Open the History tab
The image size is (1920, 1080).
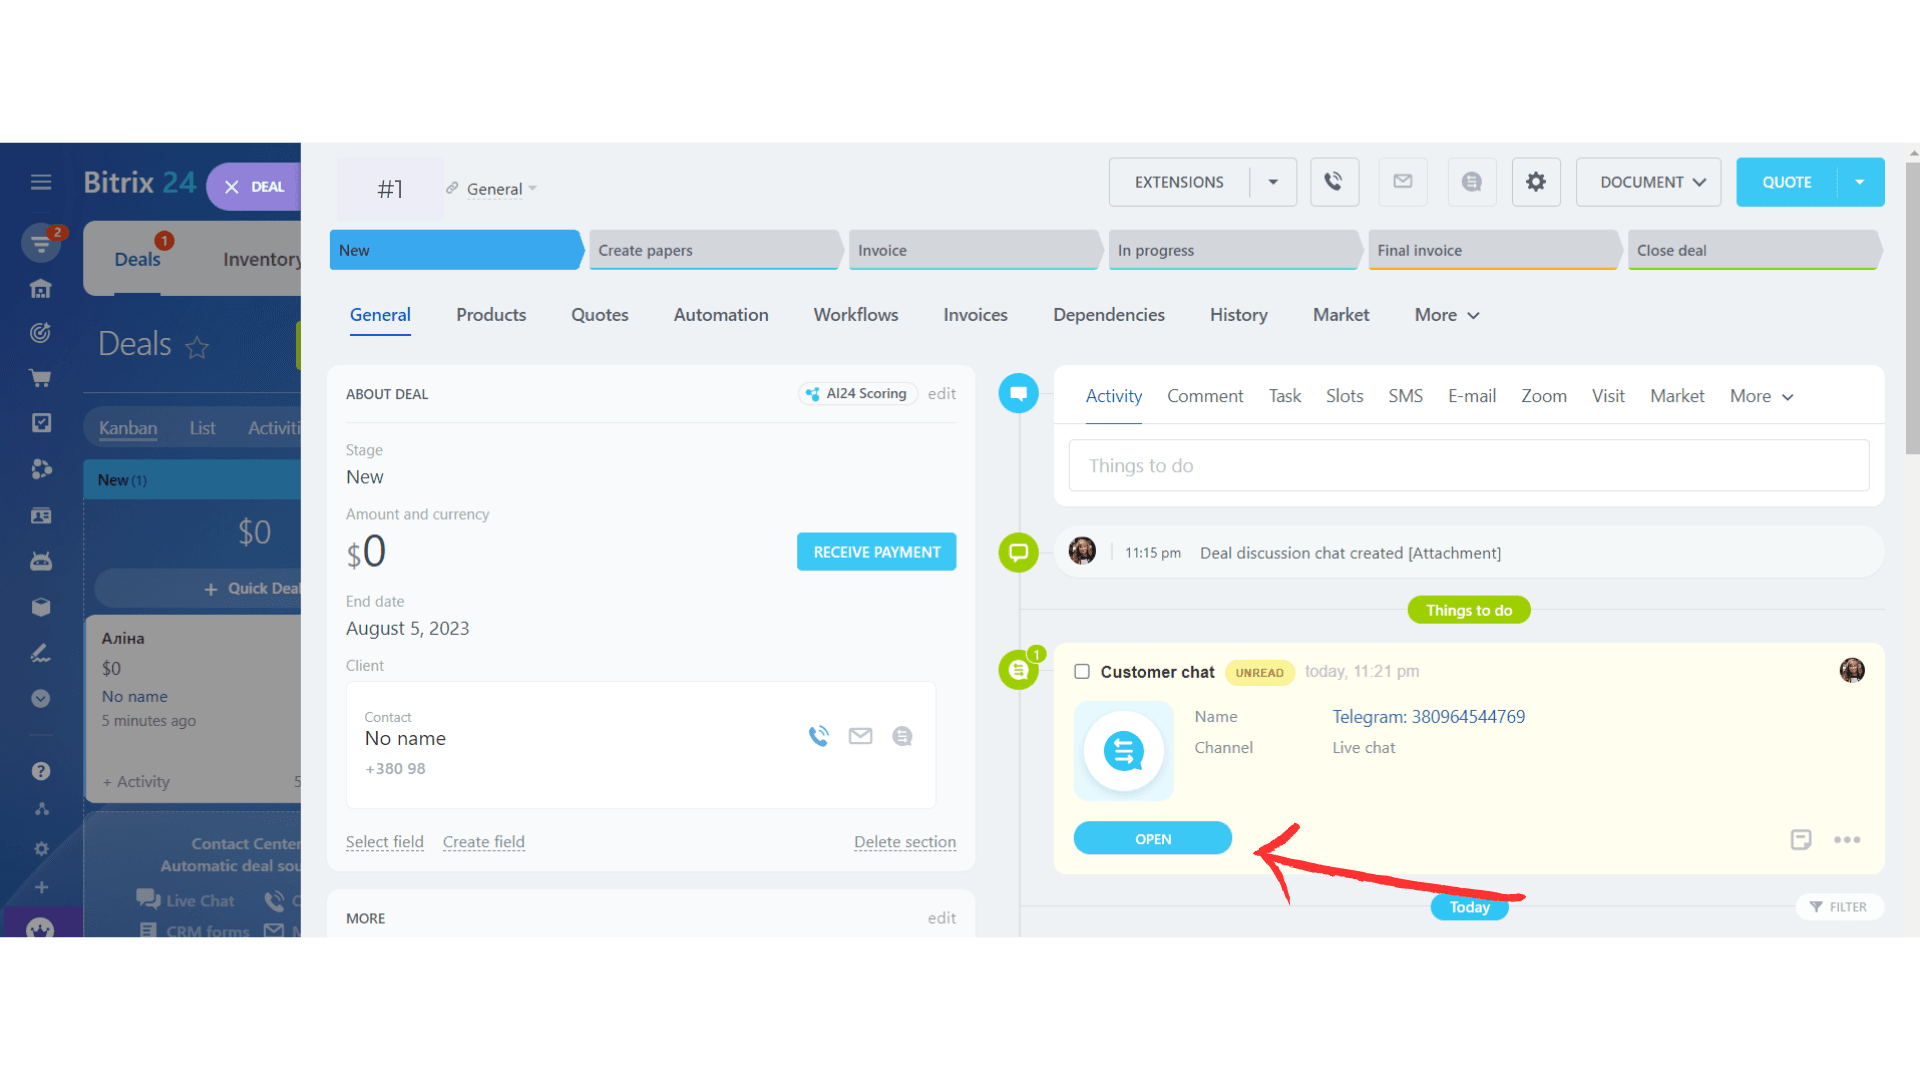[x=1238, y=315]
